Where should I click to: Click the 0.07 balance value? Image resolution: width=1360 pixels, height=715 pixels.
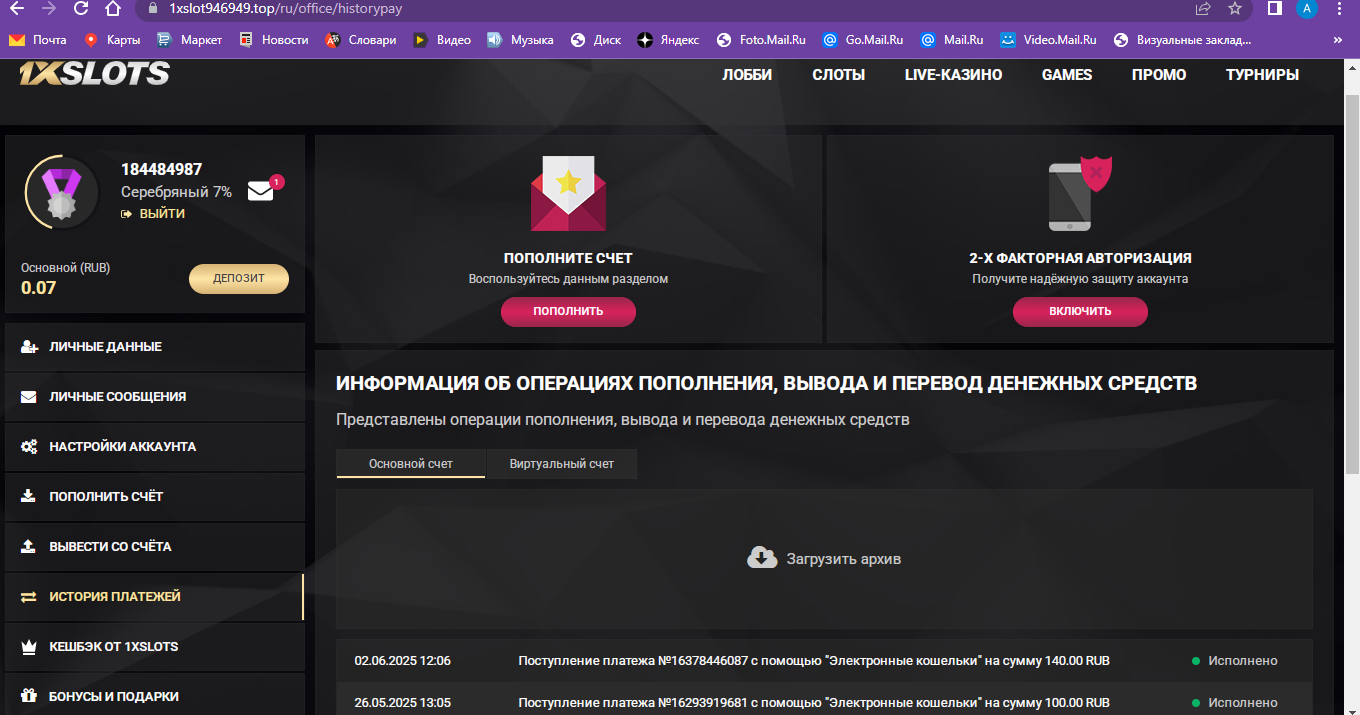(38, 288)
